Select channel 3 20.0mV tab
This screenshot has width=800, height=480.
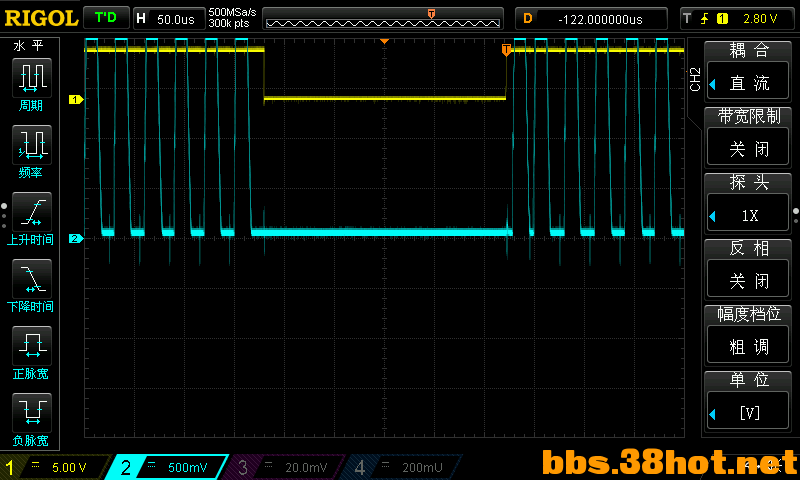(286, 467)
